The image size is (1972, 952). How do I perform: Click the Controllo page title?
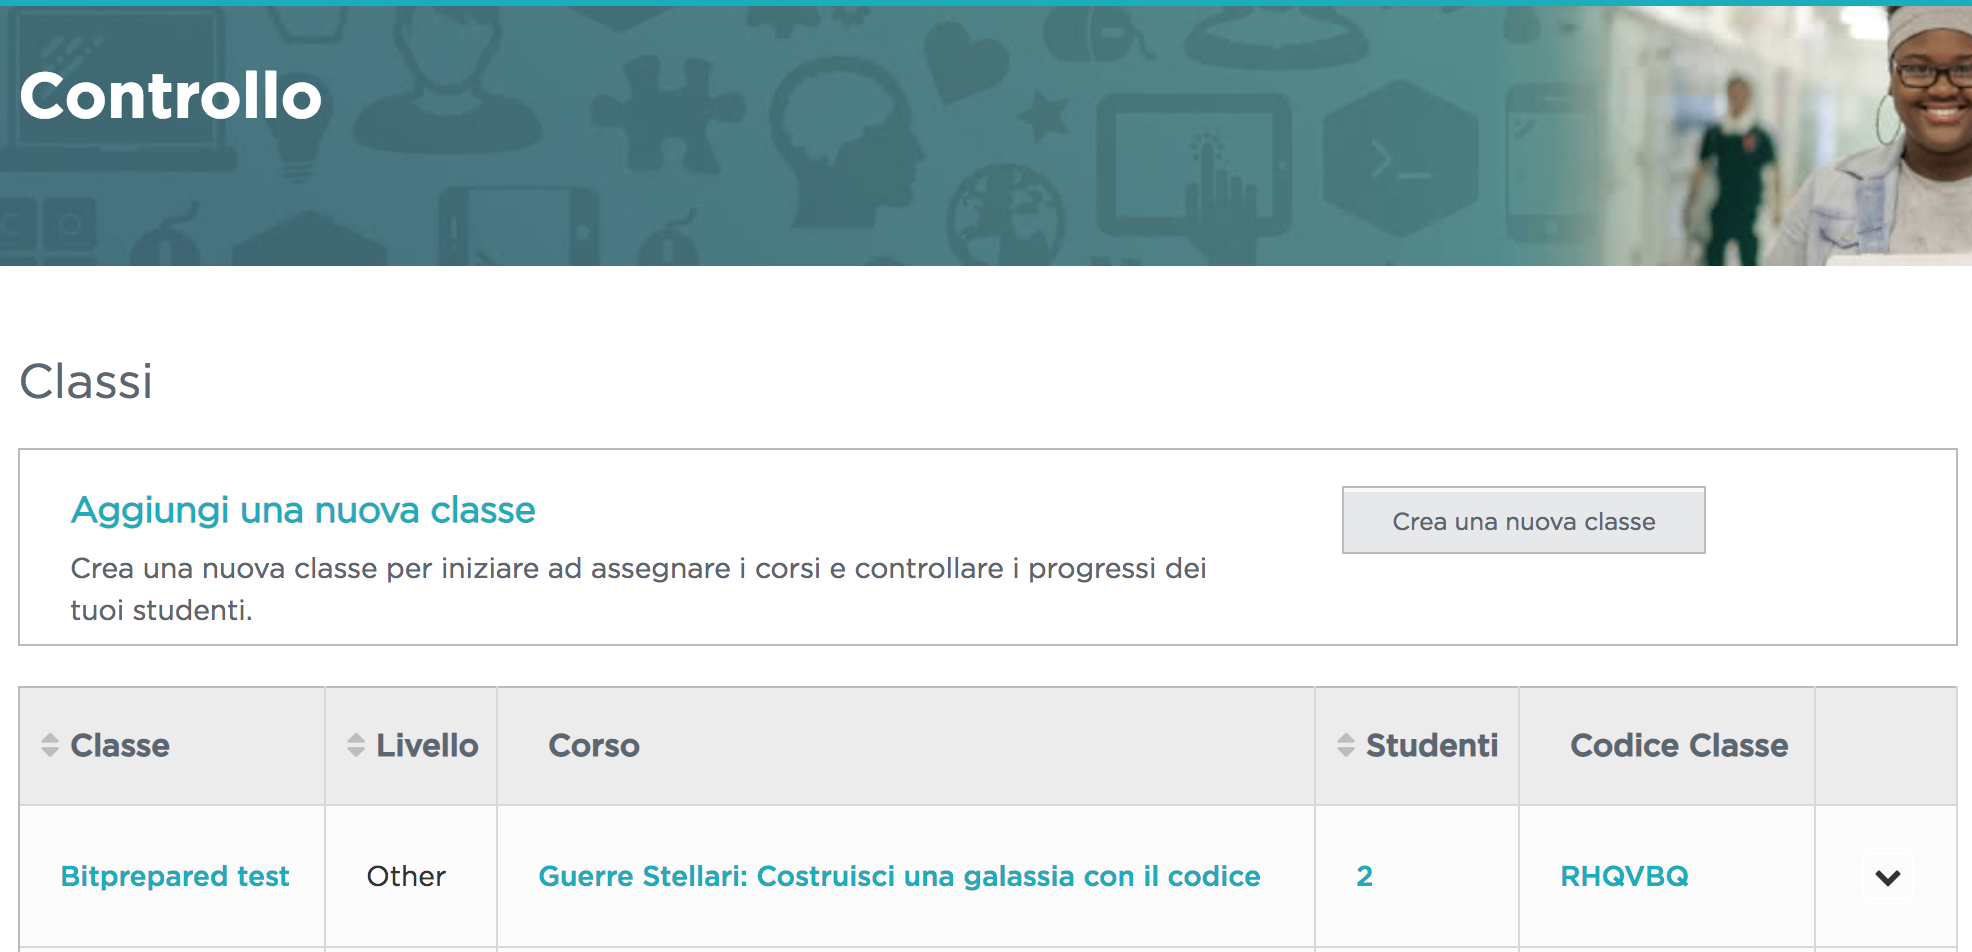click(x=171, y=96)
